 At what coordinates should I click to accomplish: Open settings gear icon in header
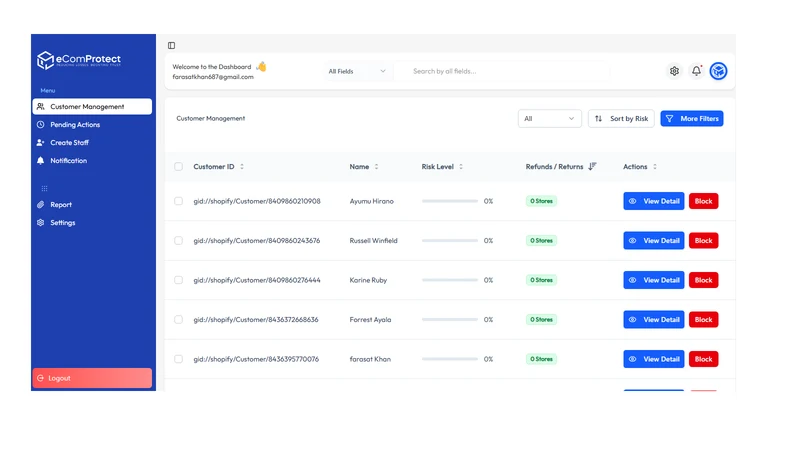pyautogui.click(x=674, y=71)
